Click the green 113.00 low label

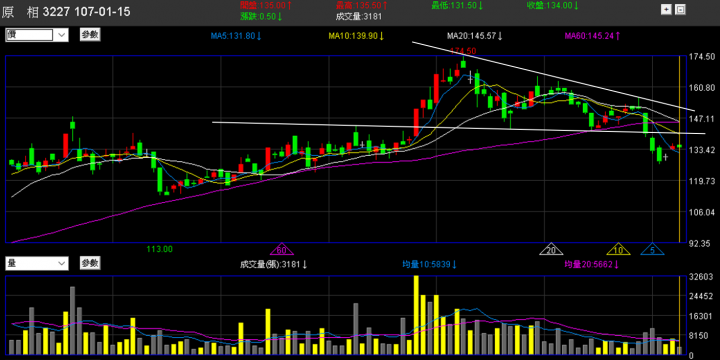click(160, 249)
